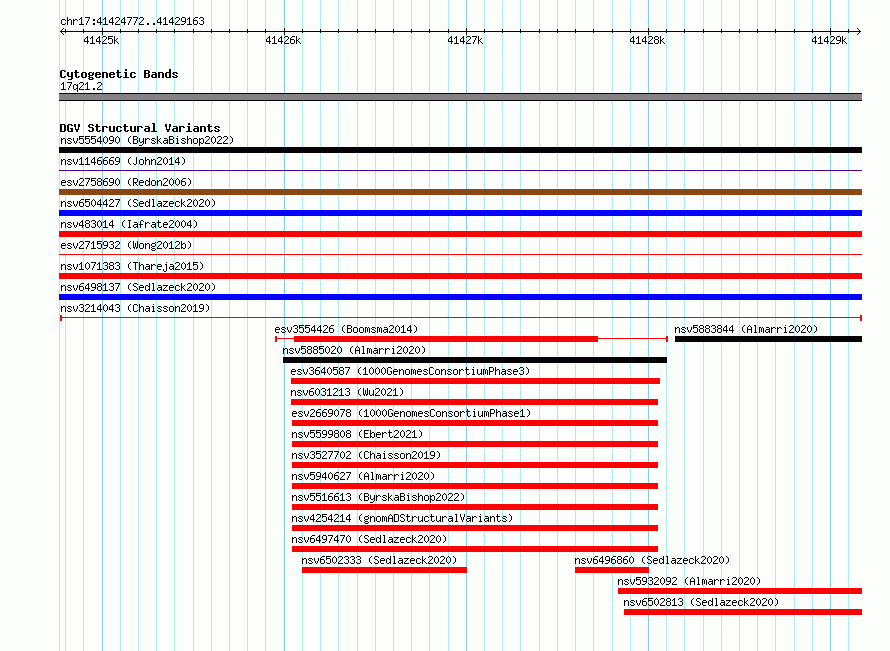
Task: Select the red bar of nsv4254214
Action: pos(475,528)
